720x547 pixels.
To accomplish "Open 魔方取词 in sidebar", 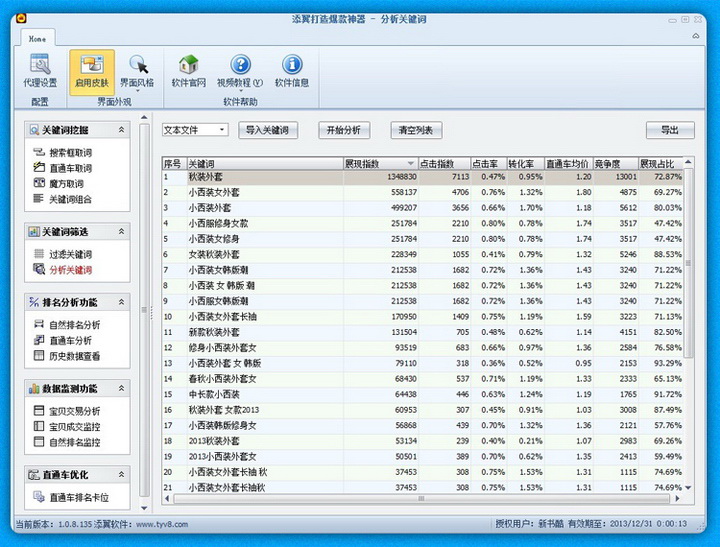I will point(59,184).
